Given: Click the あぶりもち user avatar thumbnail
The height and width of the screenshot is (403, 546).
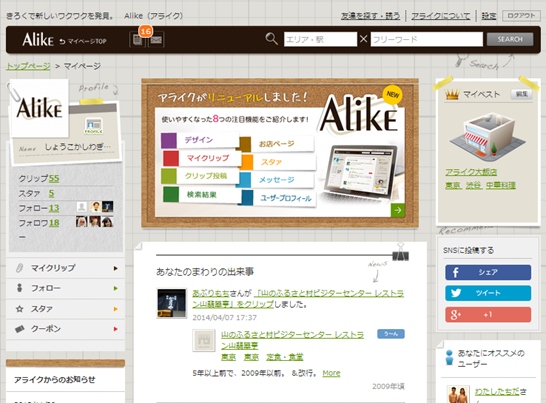Looking at the screenshot, I should click(171, 303).
